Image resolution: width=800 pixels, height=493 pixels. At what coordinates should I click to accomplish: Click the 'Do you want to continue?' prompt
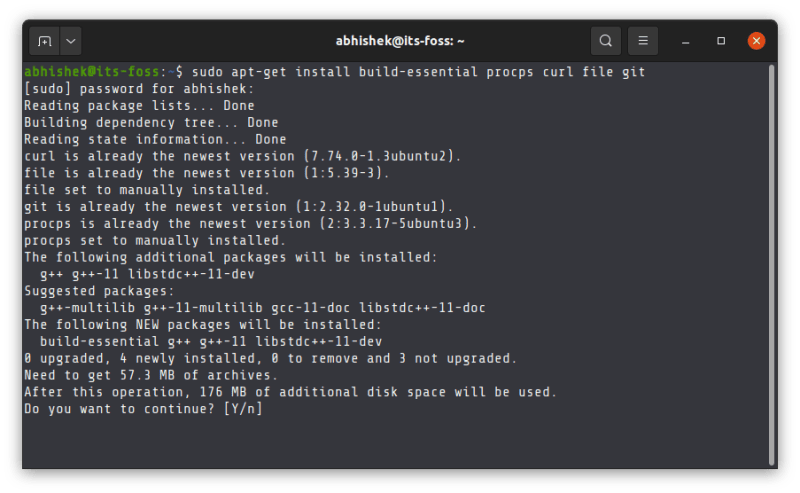click(142, 409)
